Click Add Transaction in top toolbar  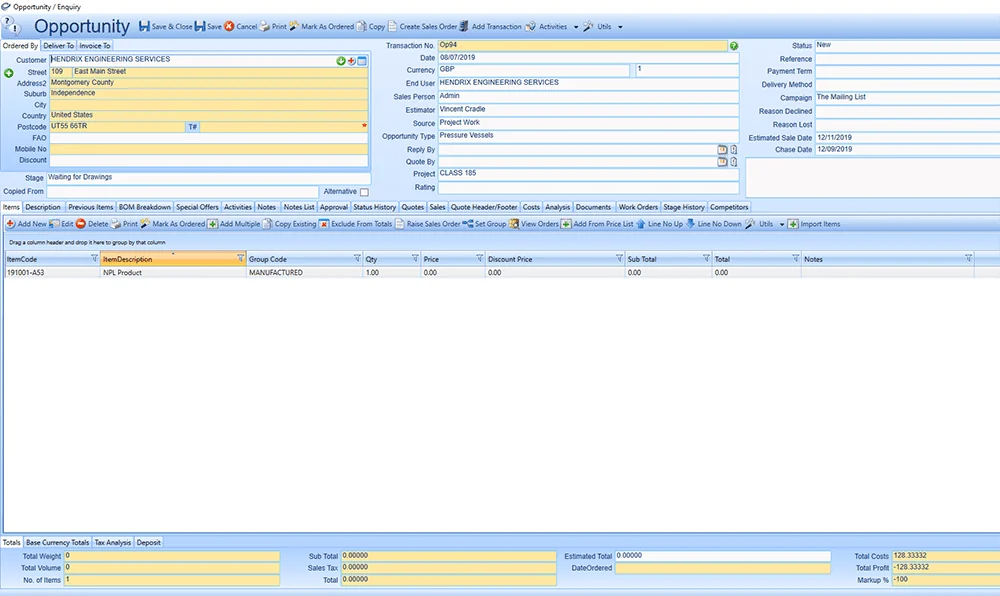coord(490,27)
